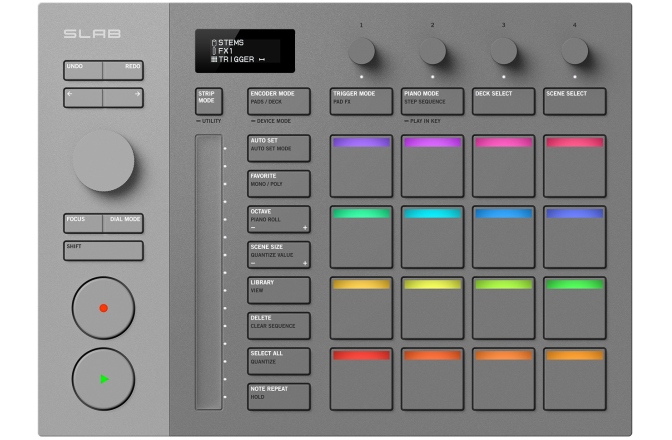Tap Select All Quantize button
The width and height of the screenshot is (672, 440).
(x=279, y=361)
